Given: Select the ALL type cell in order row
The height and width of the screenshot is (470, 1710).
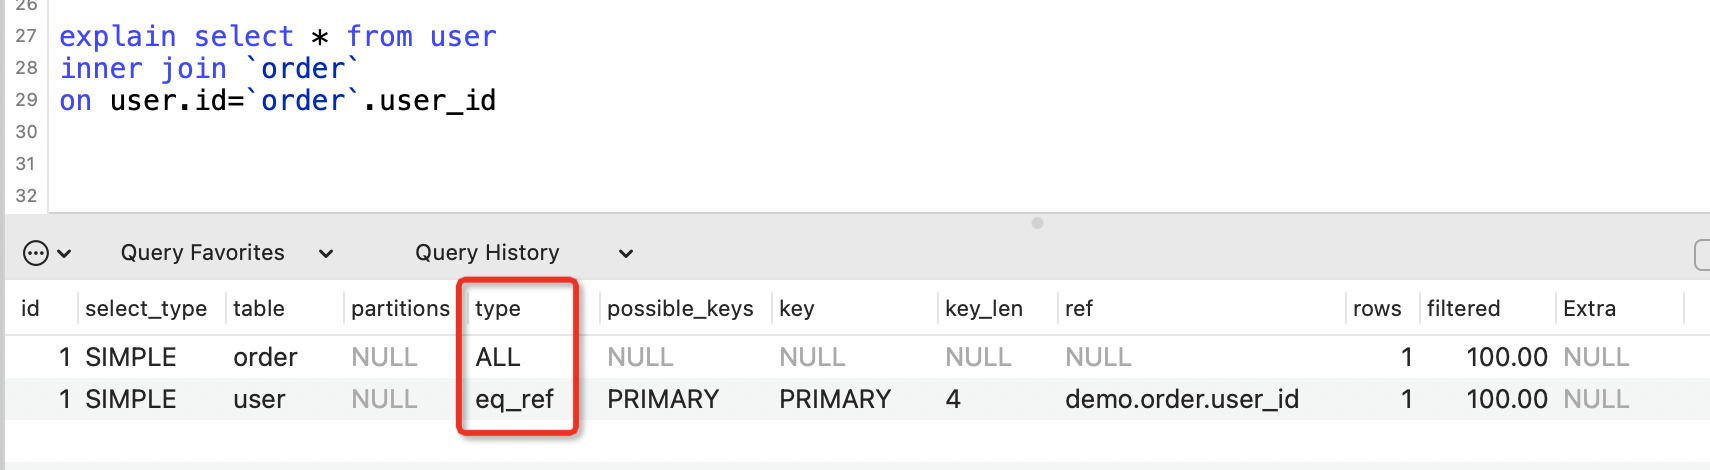Looking at the screenshot, I should (498, 357).
